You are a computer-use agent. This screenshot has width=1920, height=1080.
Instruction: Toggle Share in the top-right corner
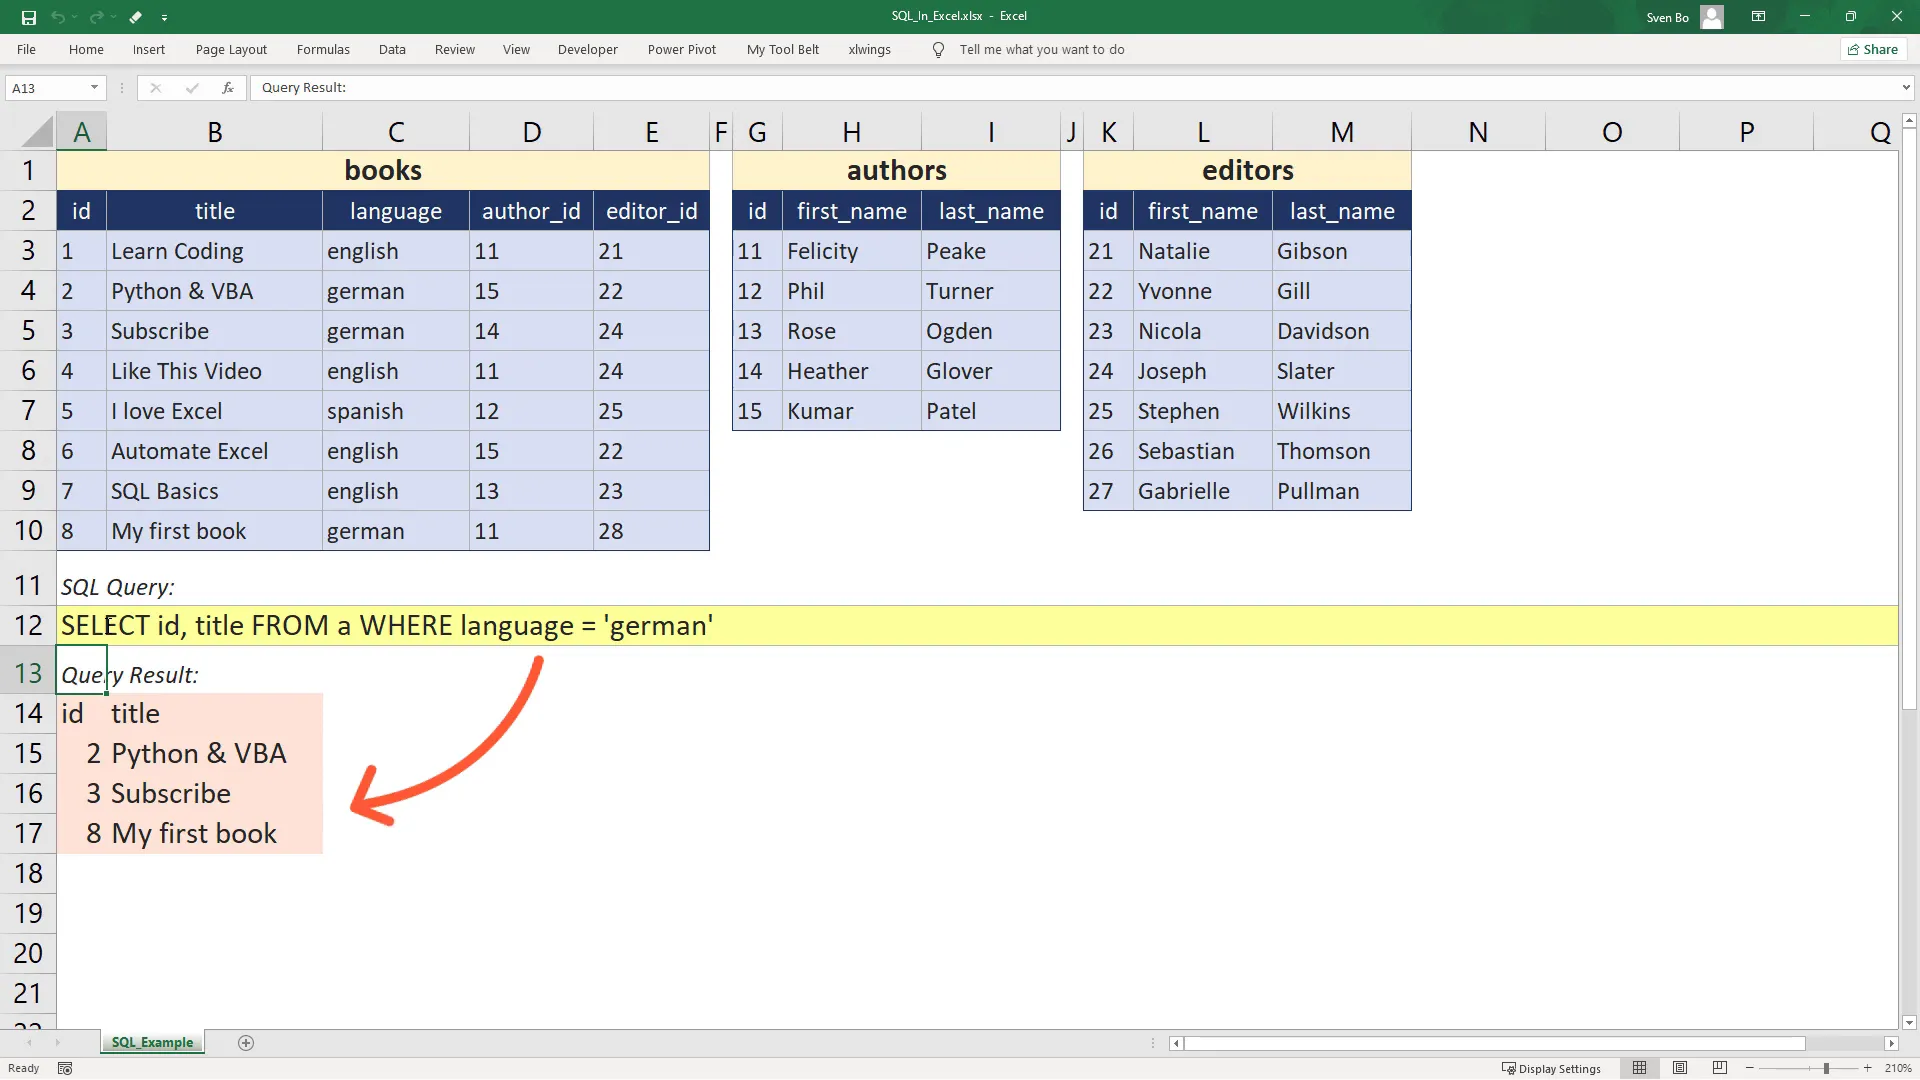[x=1872, y=49]
